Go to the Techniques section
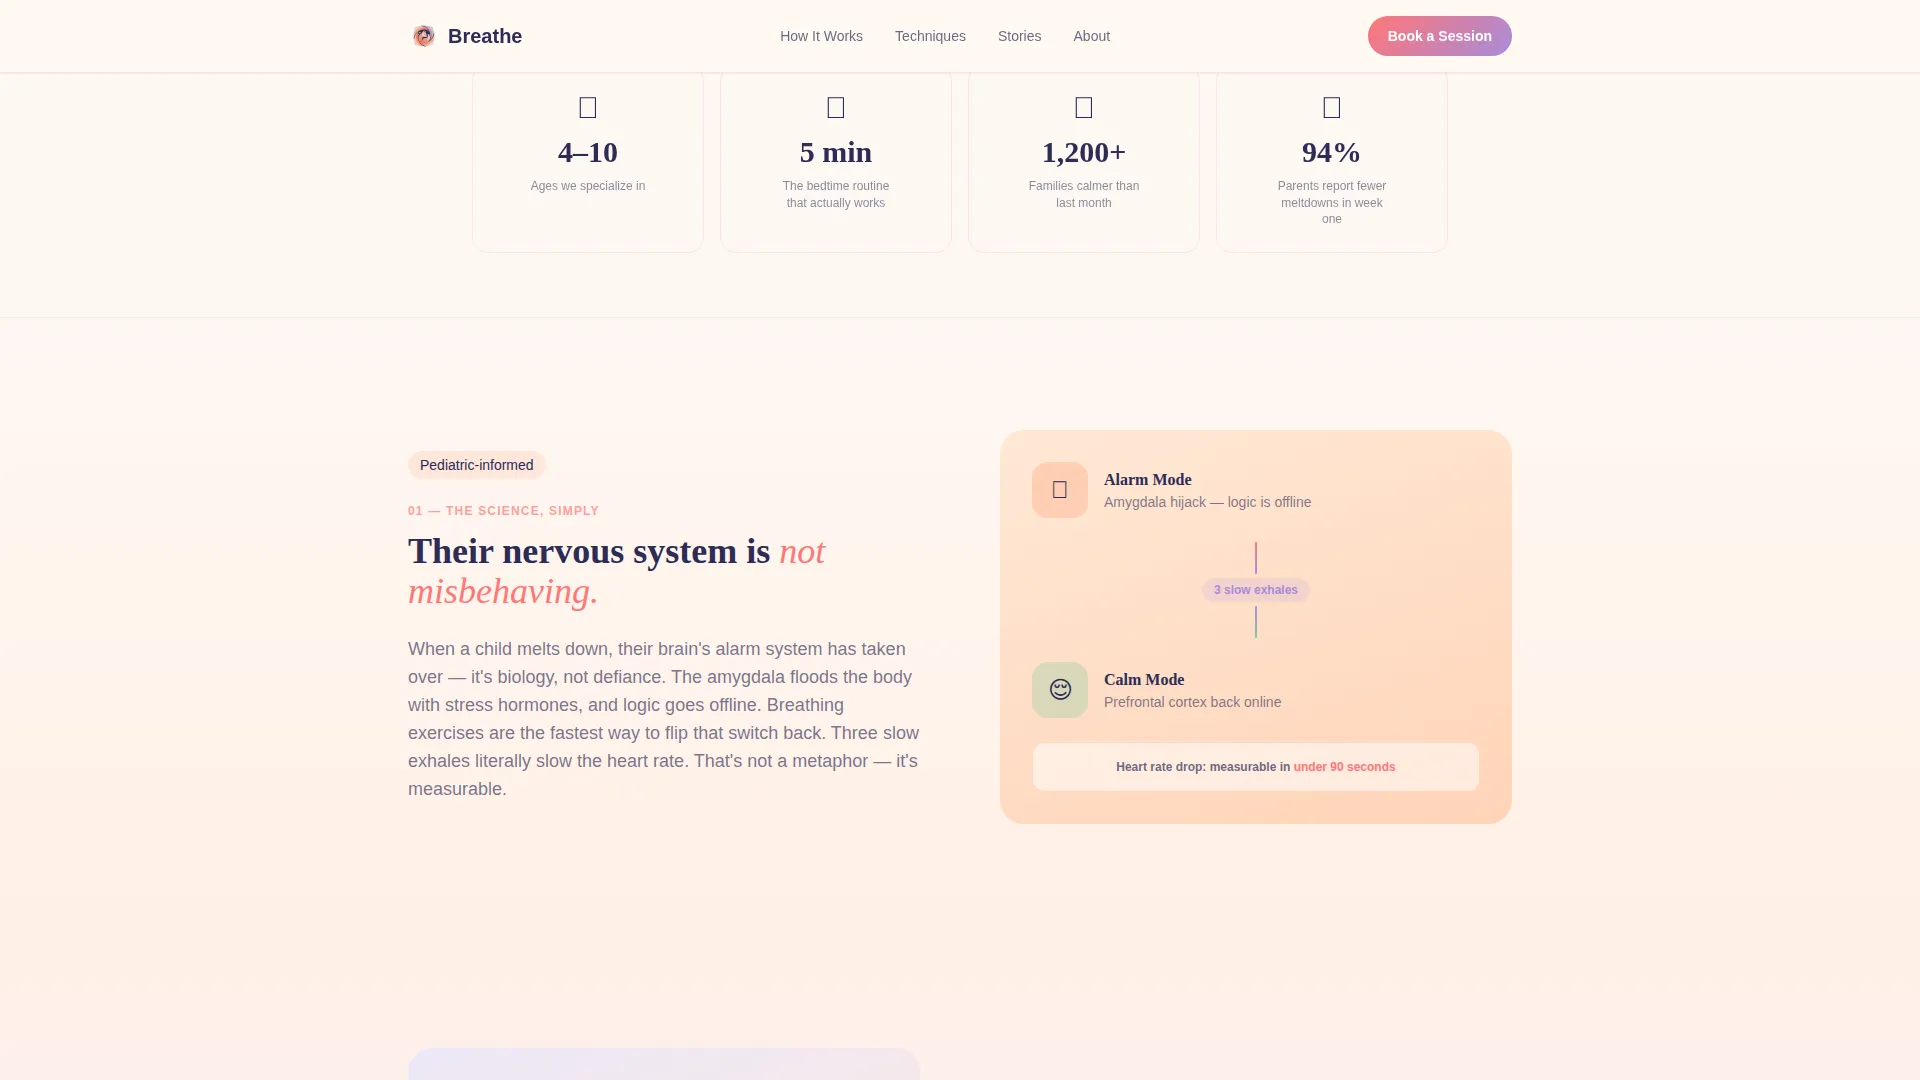The image size is (1920, 1080). point(930,36)
